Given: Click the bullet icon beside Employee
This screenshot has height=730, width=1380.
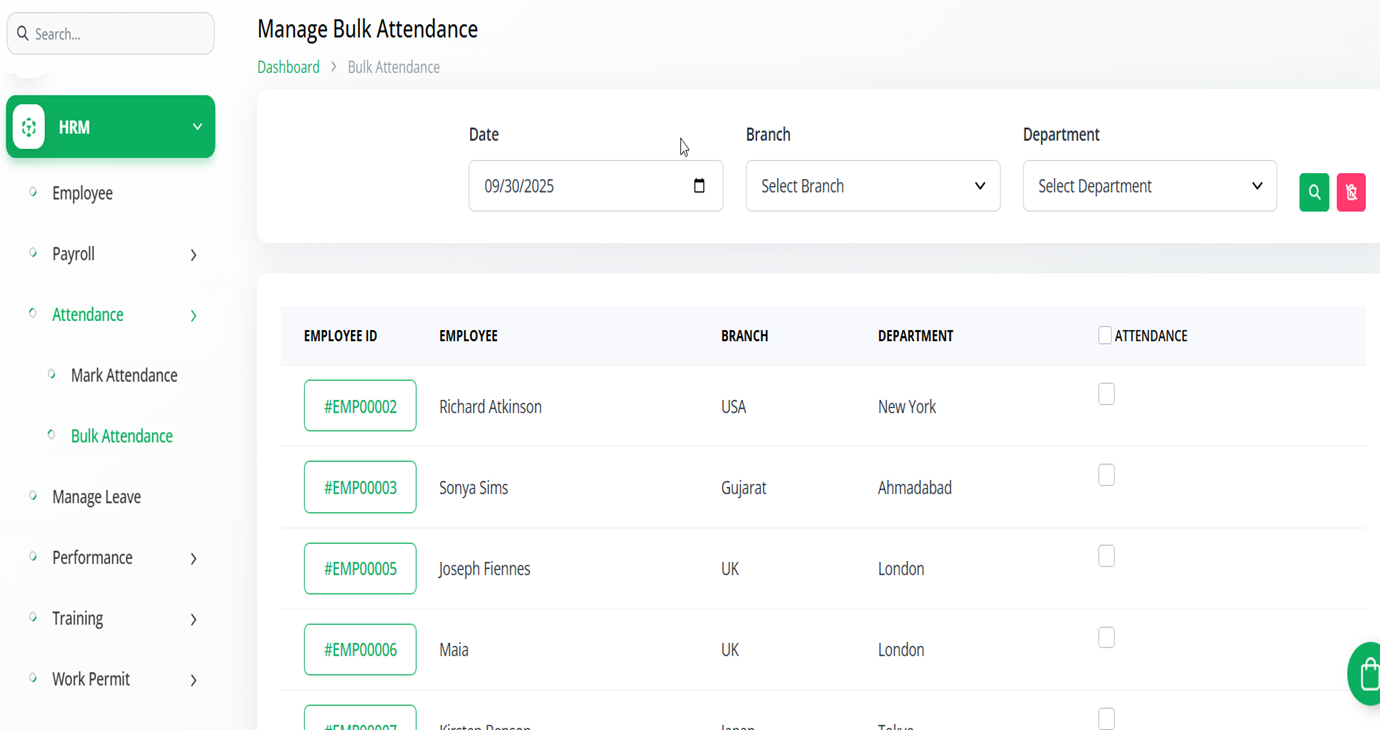Looking at the screenshot, I should click(x=33, y=192).
